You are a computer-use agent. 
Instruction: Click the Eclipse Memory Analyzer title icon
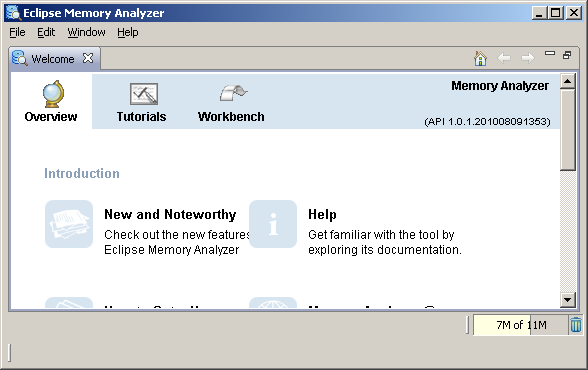pos(13,13)
